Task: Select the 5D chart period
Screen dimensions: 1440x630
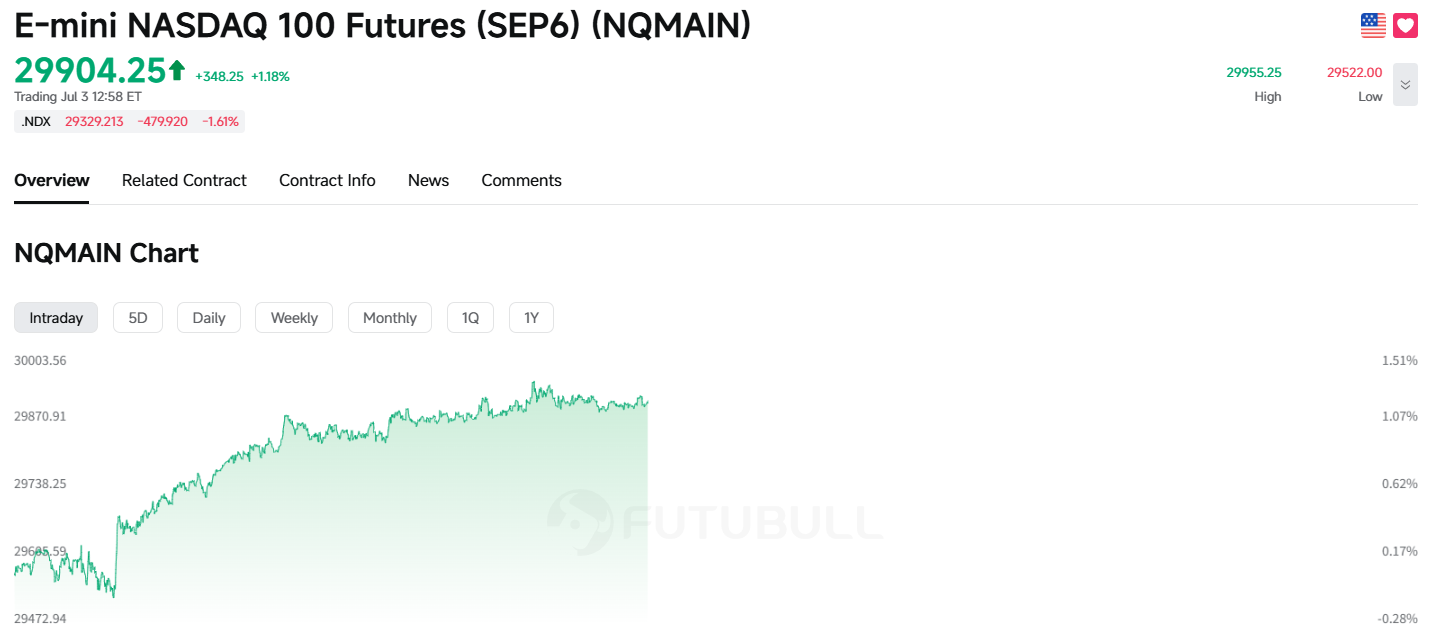Action: pyautogui.click(x=138, y=317)
